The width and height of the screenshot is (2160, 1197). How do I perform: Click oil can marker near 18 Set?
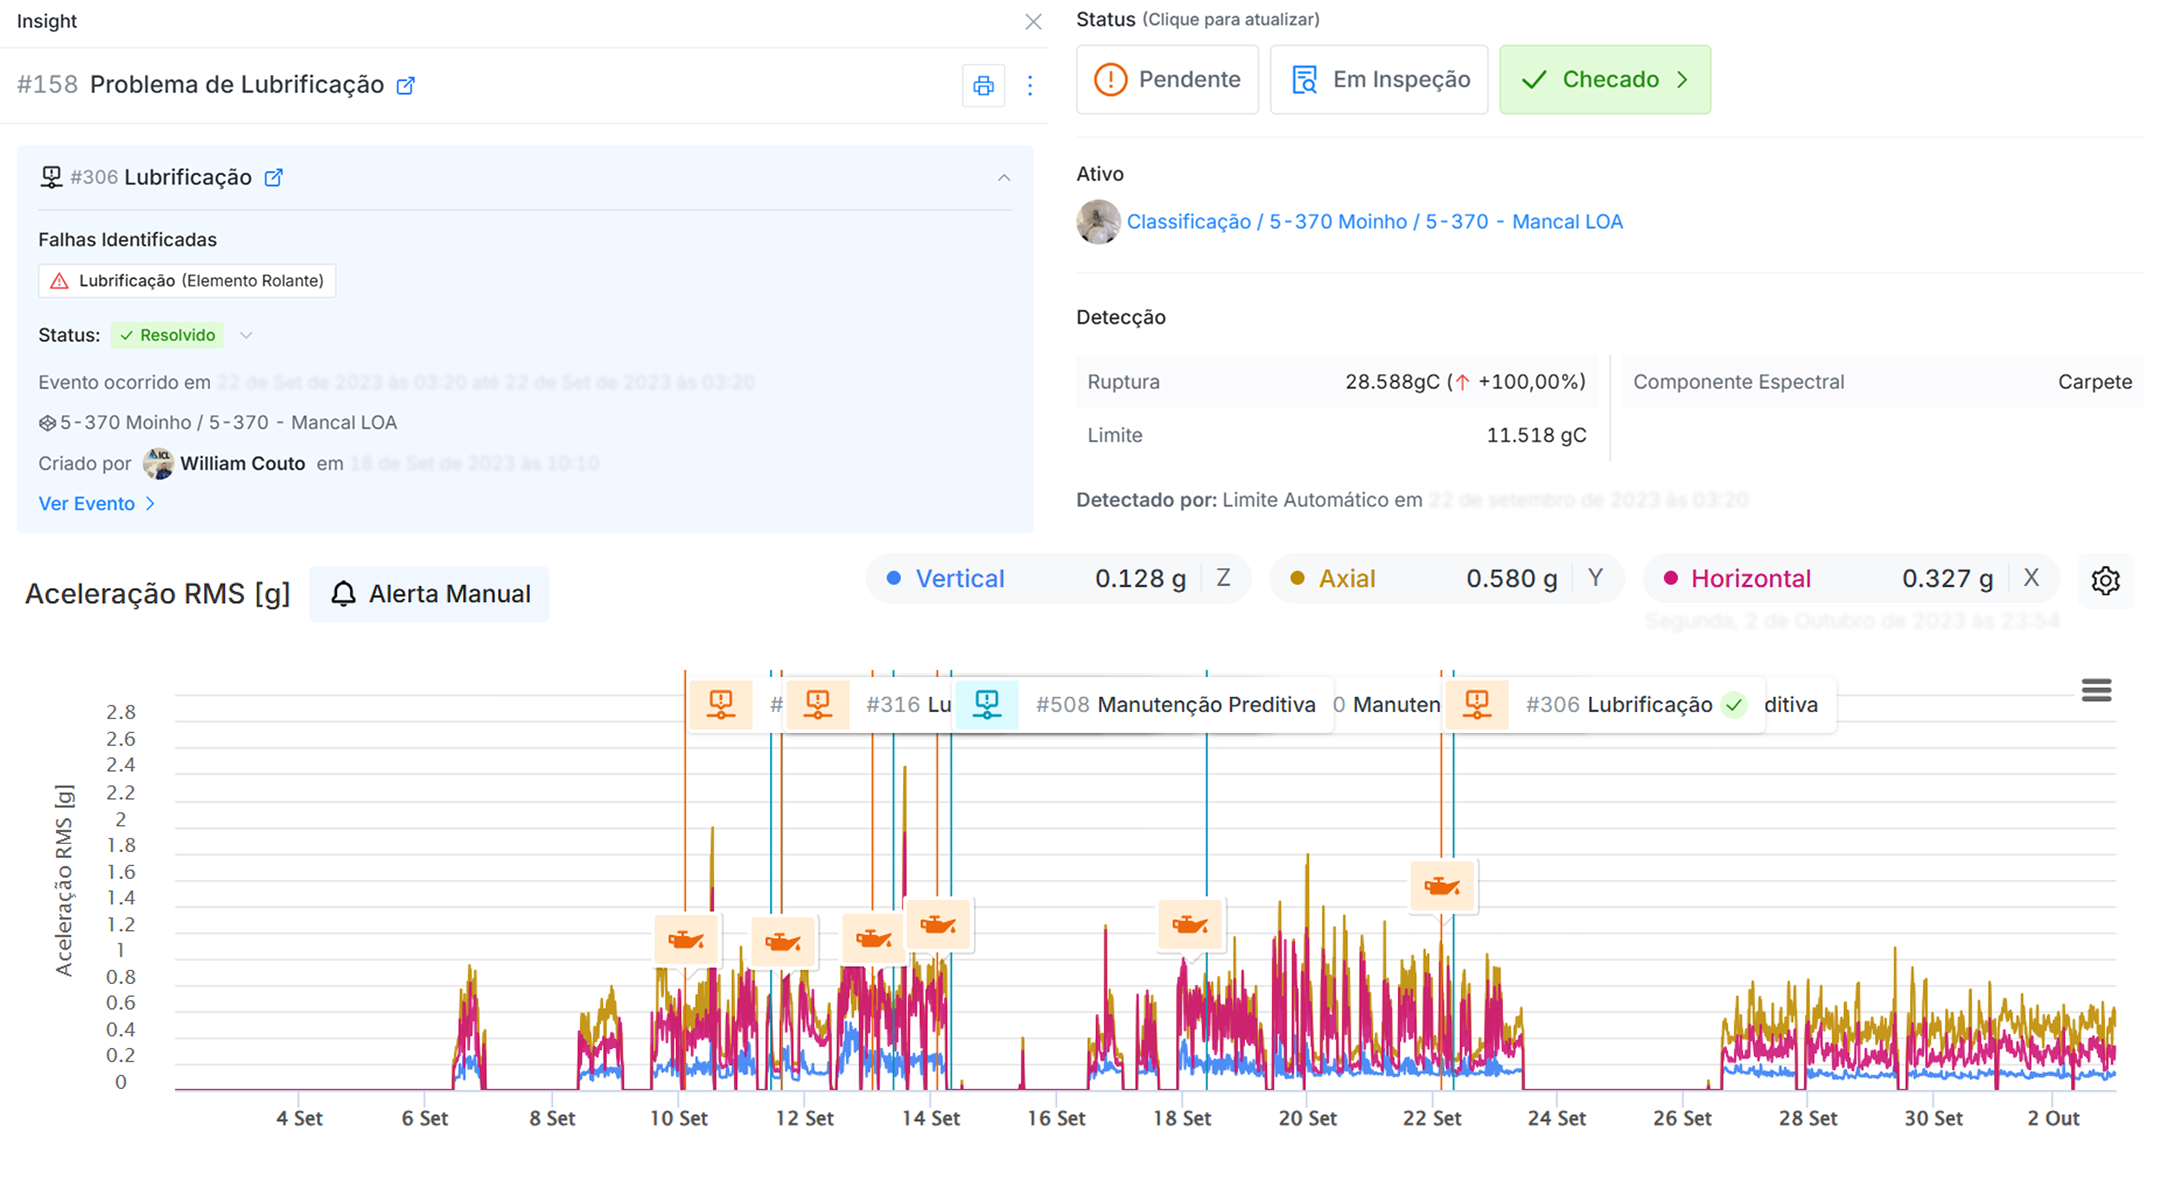coord(1189,924)
